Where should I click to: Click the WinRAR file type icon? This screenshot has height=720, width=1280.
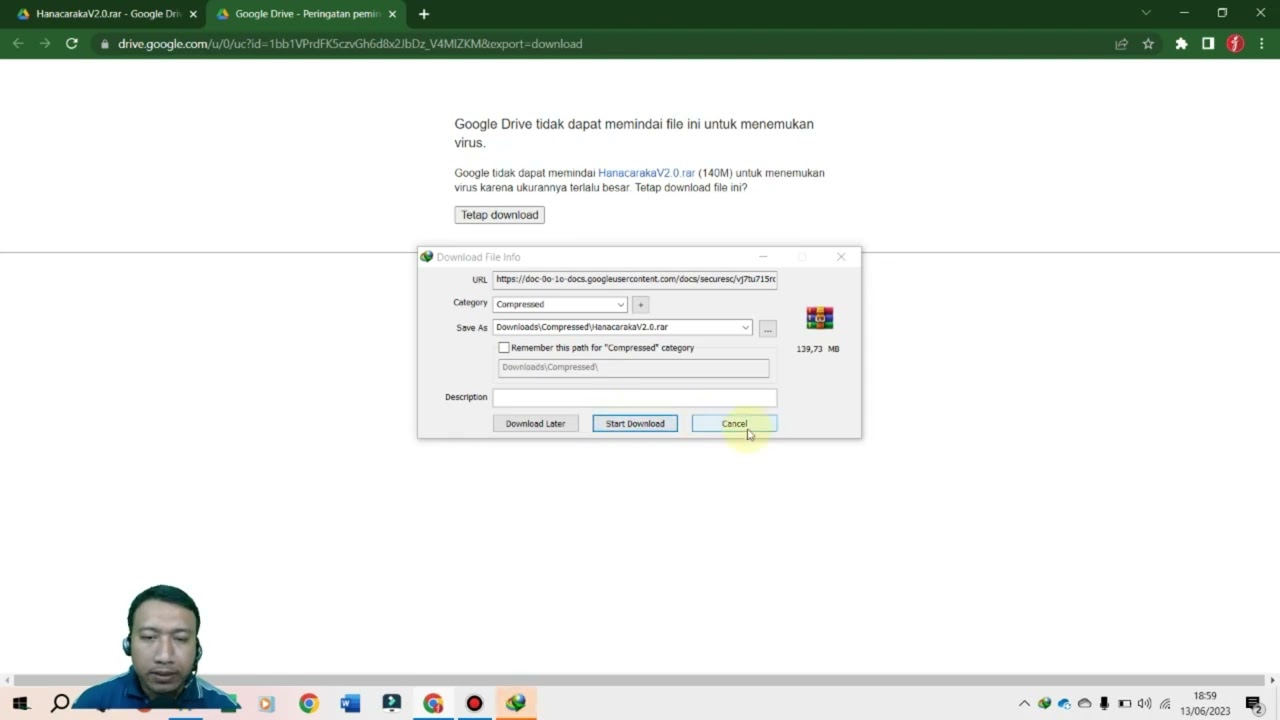coord(819,318)
